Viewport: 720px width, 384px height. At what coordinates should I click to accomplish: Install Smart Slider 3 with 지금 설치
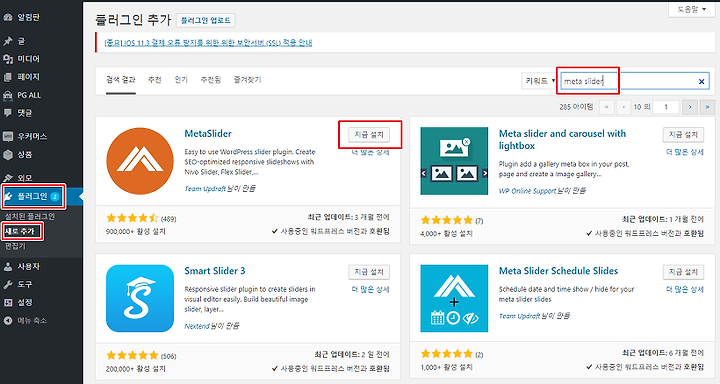tap(369, 272)
